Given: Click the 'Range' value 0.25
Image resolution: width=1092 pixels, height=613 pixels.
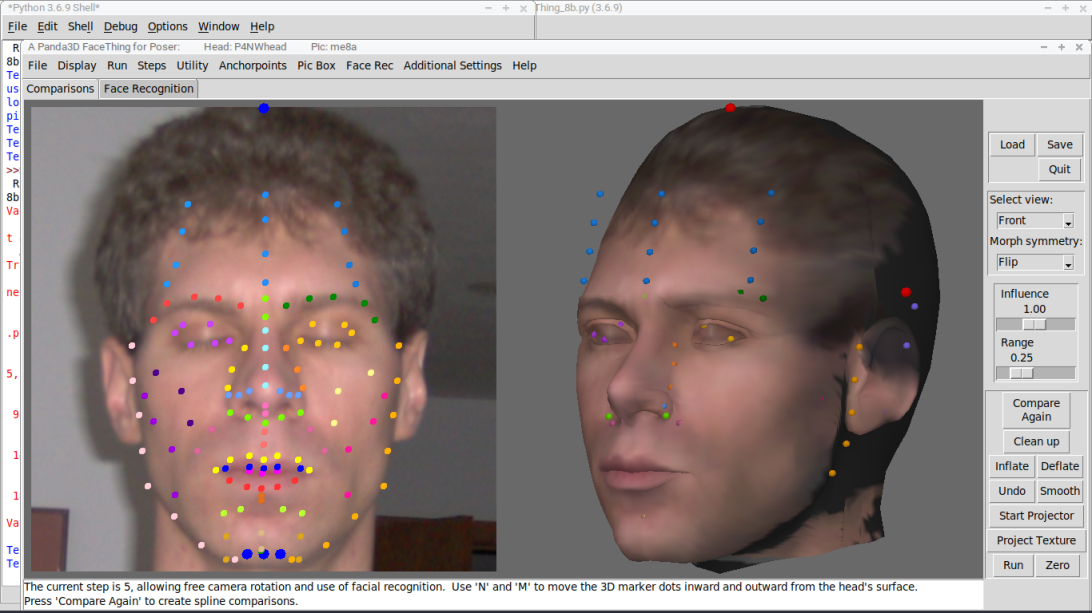Looking at the screenshot, I should pyautogui.click(x=1021, y=358).
